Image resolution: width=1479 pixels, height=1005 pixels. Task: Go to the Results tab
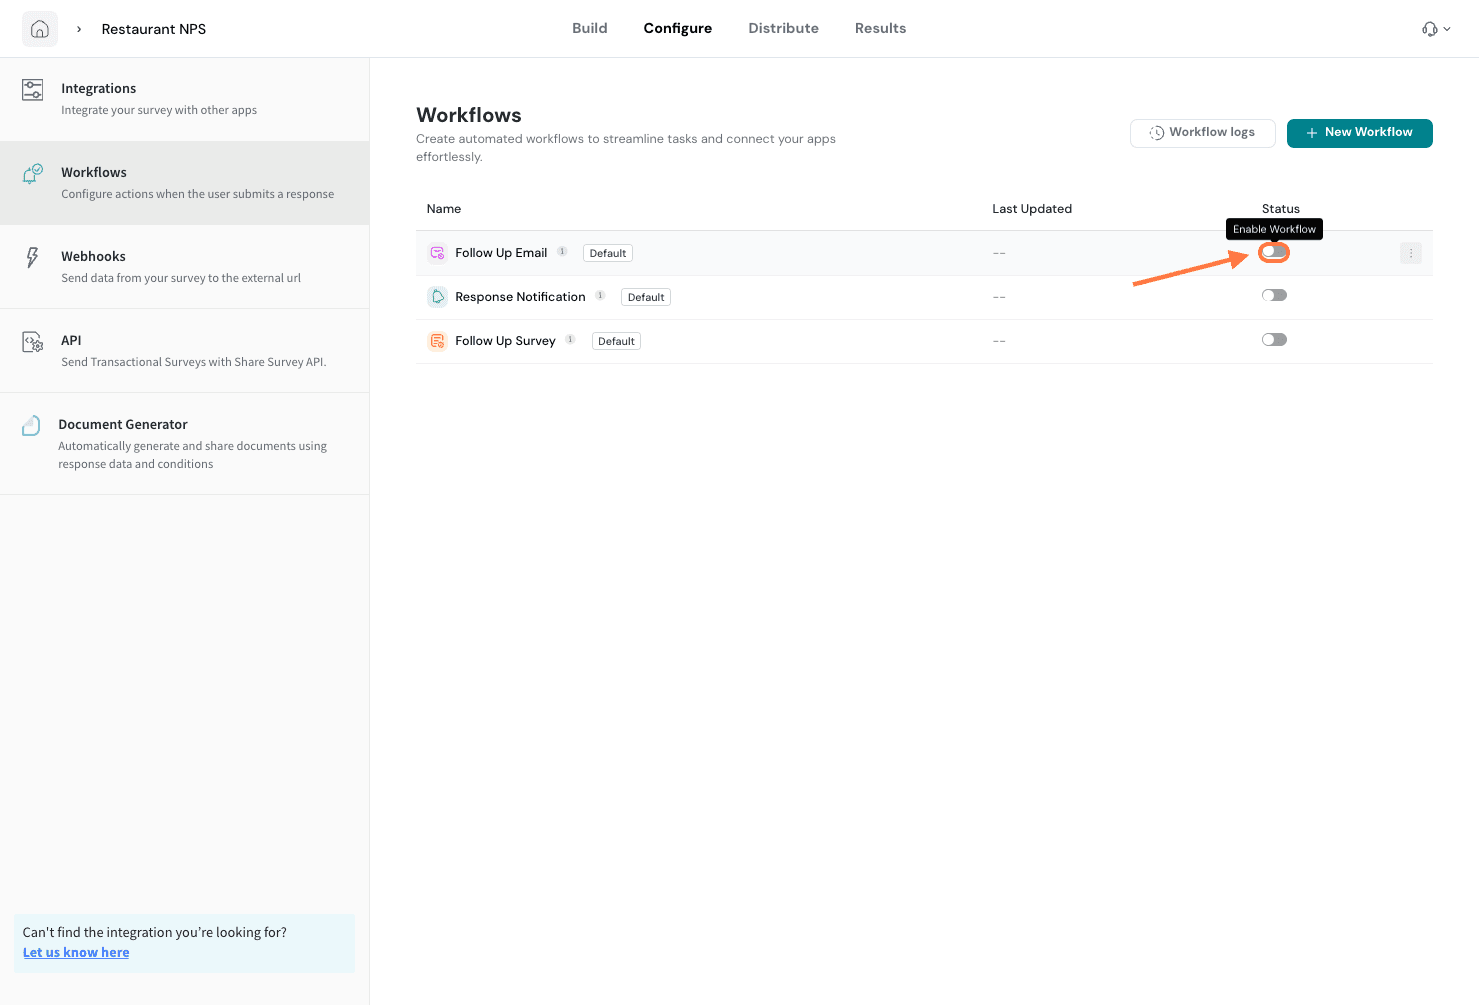880,28
